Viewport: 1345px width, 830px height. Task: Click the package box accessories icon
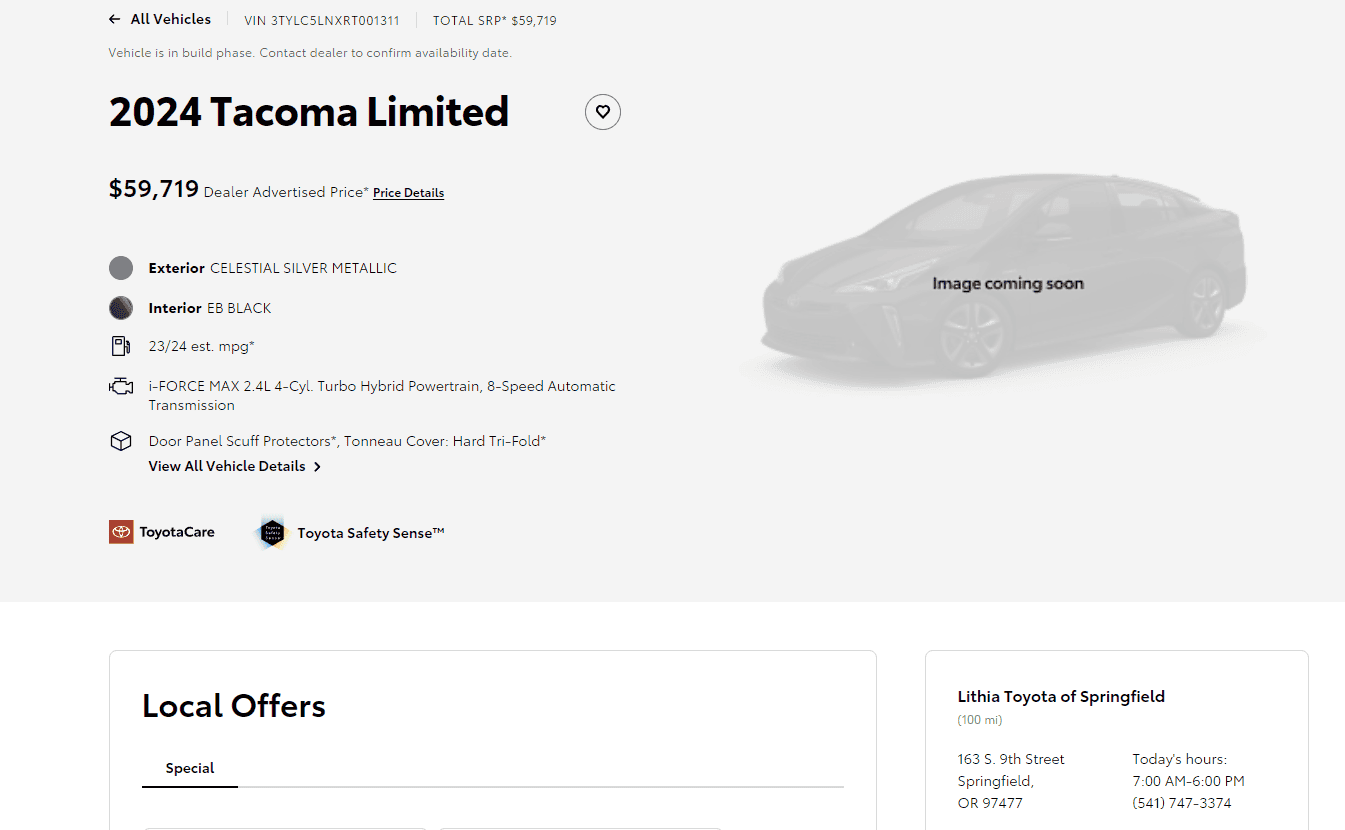tap(120, 441)
